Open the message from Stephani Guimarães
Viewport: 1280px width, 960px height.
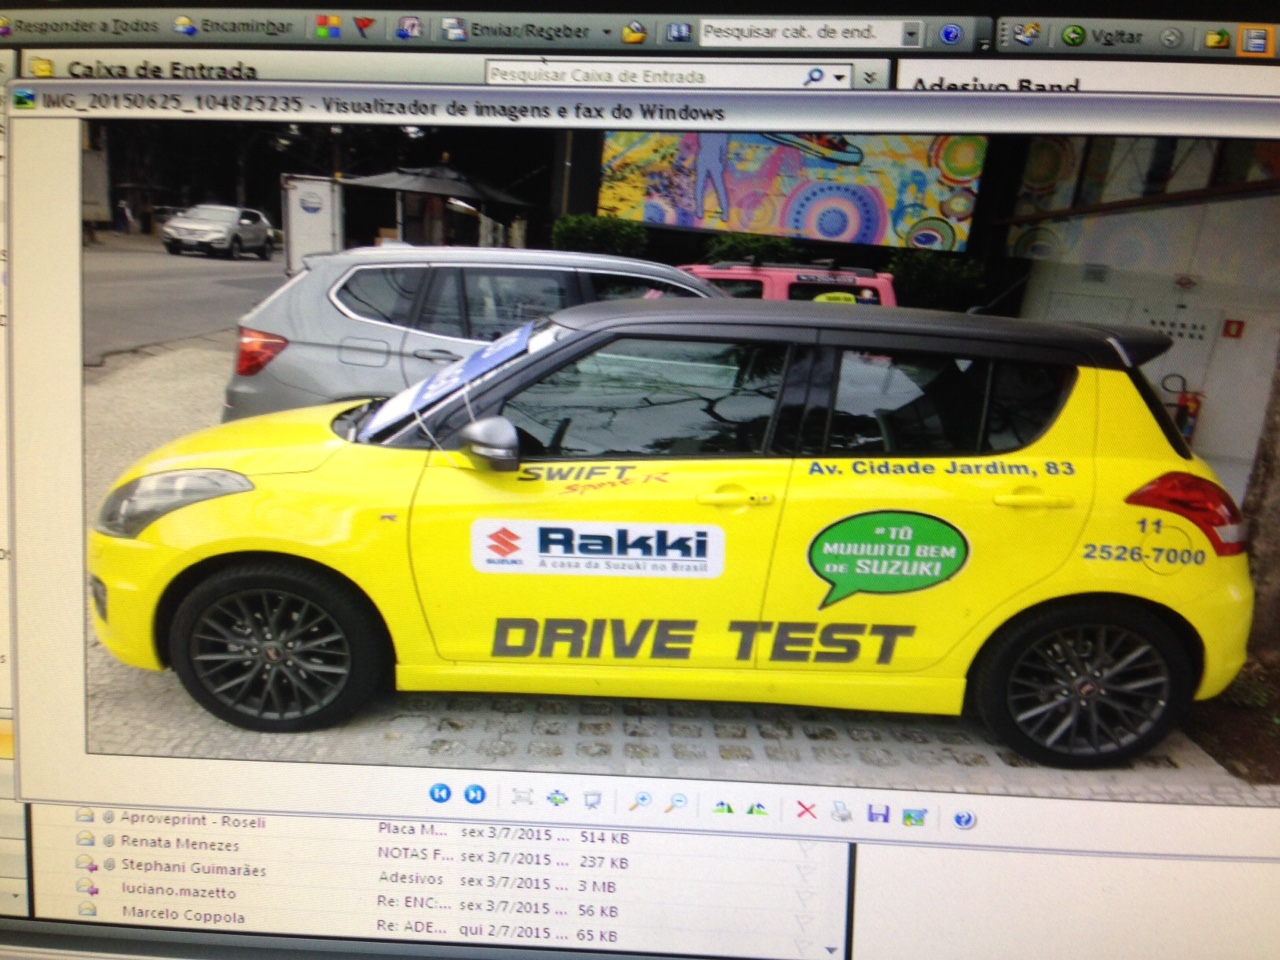pos(194,868)
